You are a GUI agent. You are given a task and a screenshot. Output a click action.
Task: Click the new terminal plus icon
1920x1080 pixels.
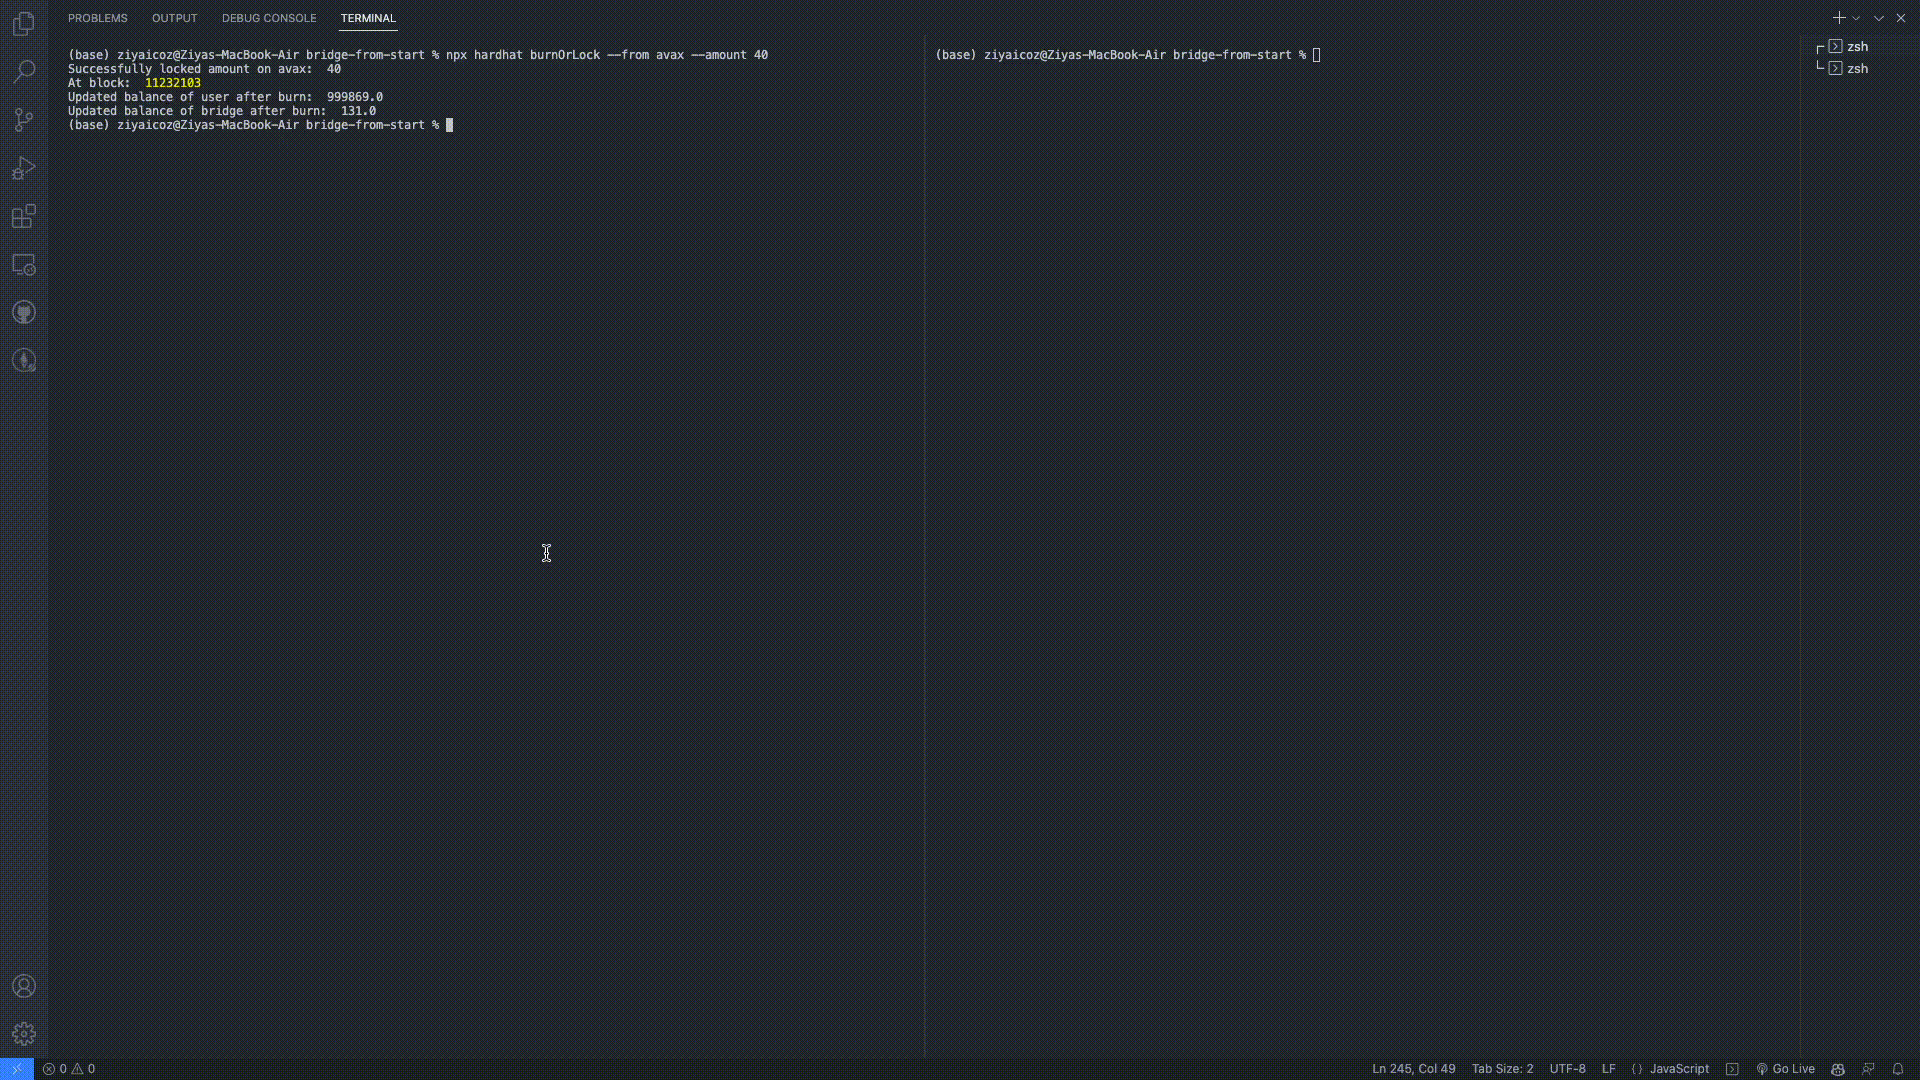pos(1838,18)
